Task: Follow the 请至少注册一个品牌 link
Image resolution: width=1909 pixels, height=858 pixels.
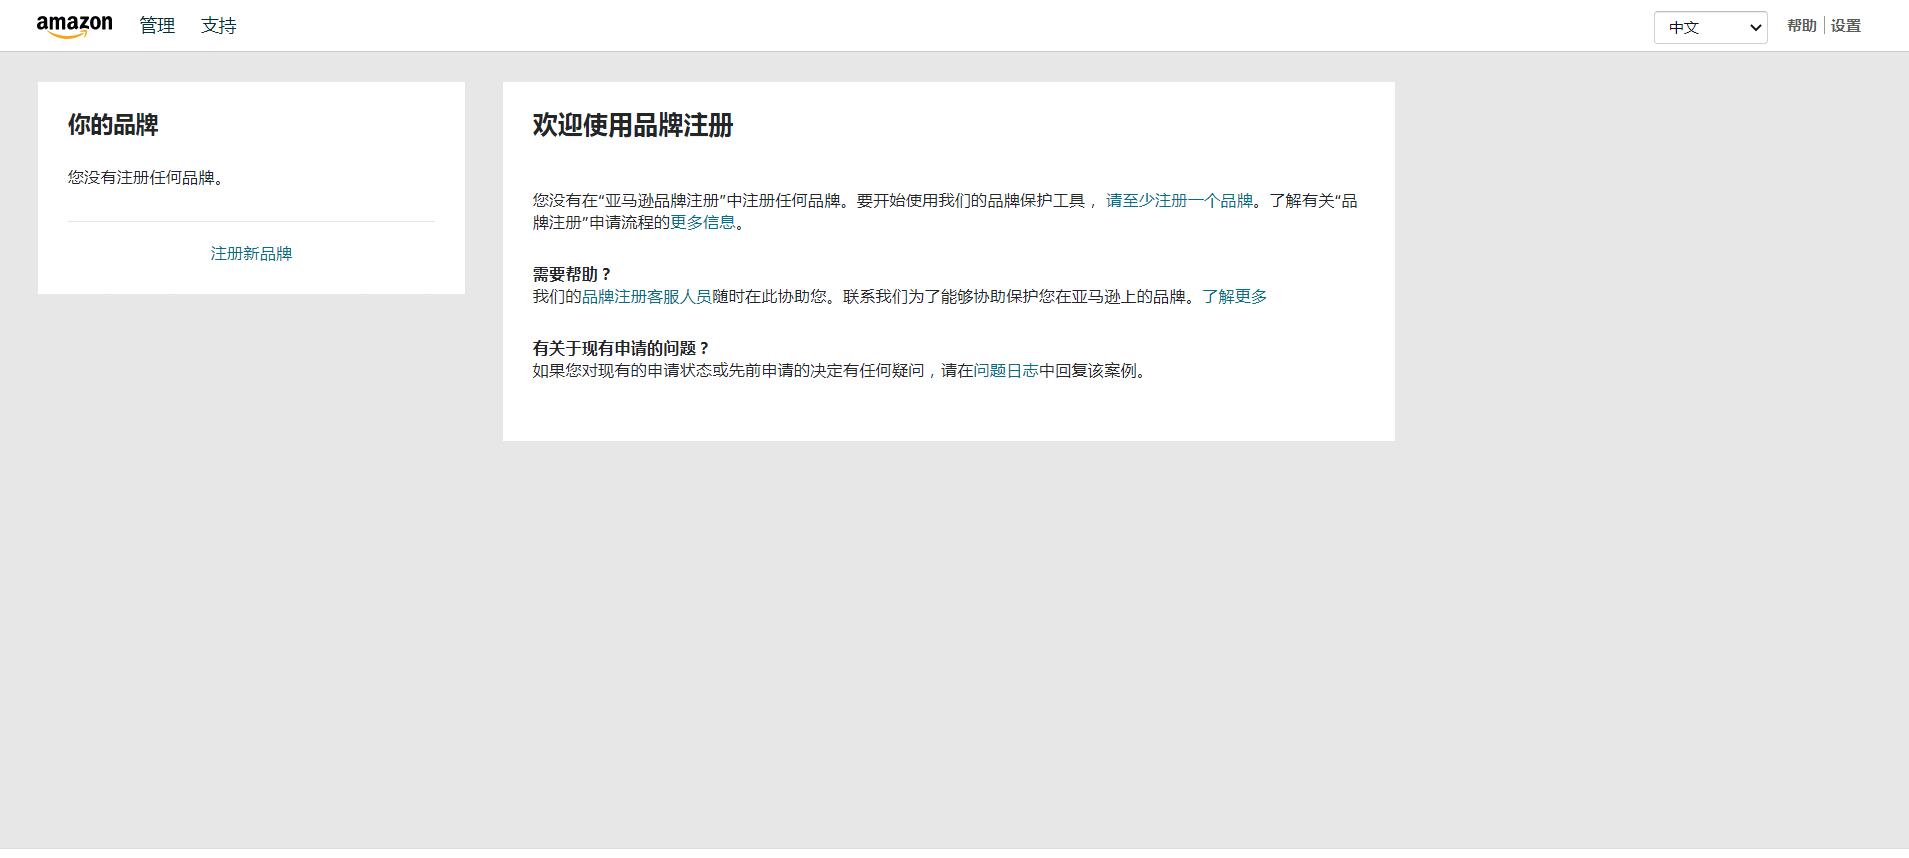Action: [x=1179, y=201]
